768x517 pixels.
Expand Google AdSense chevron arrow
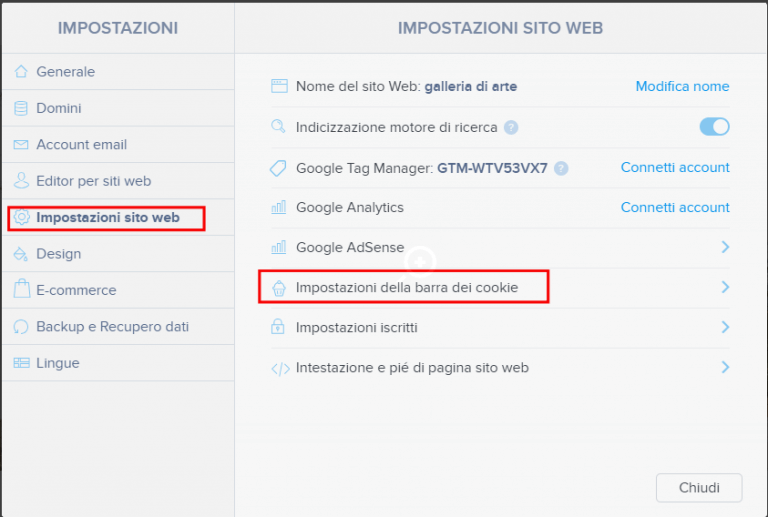[725, 247]
